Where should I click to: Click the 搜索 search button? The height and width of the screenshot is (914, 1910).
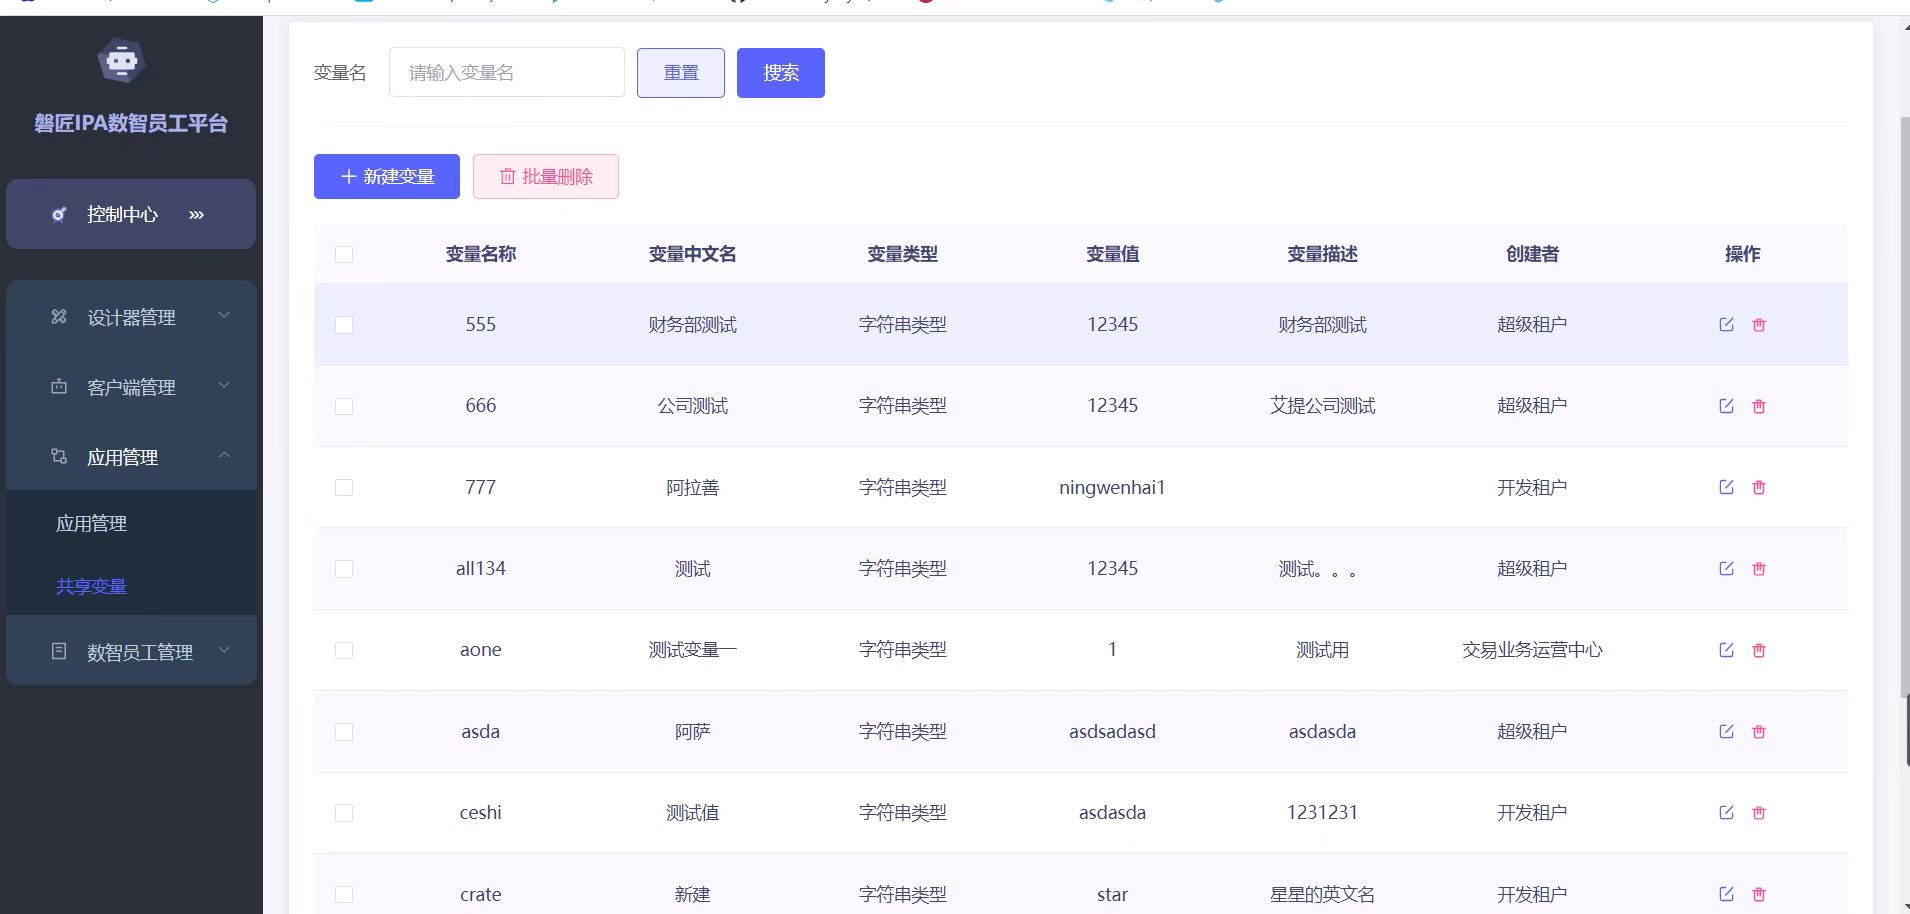[781, 73]
